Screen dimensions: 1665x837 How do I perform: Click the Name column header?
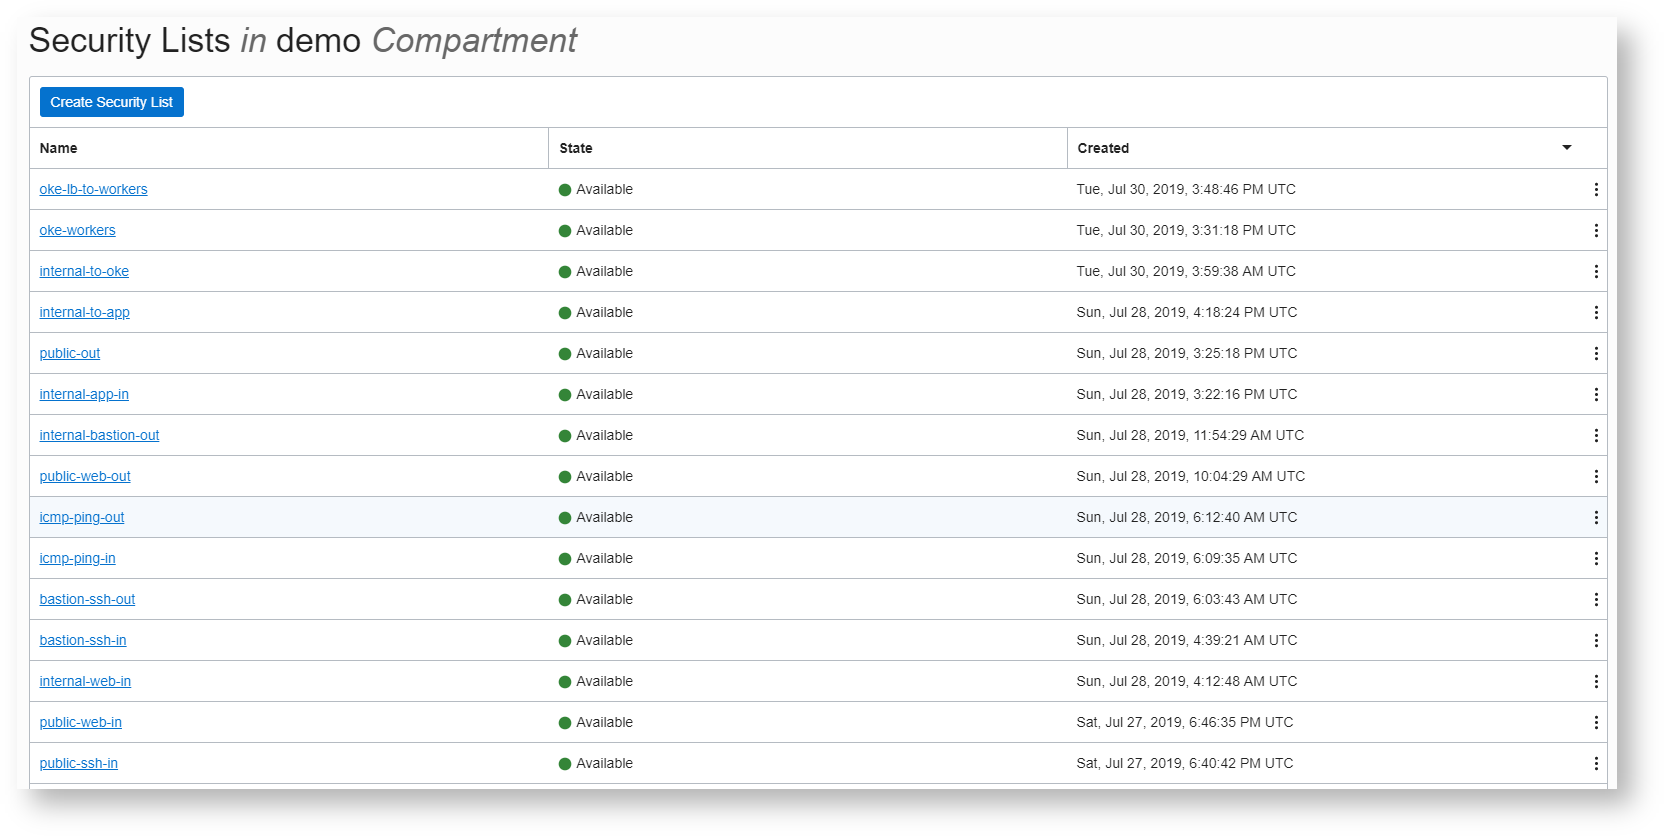[58, 148]
